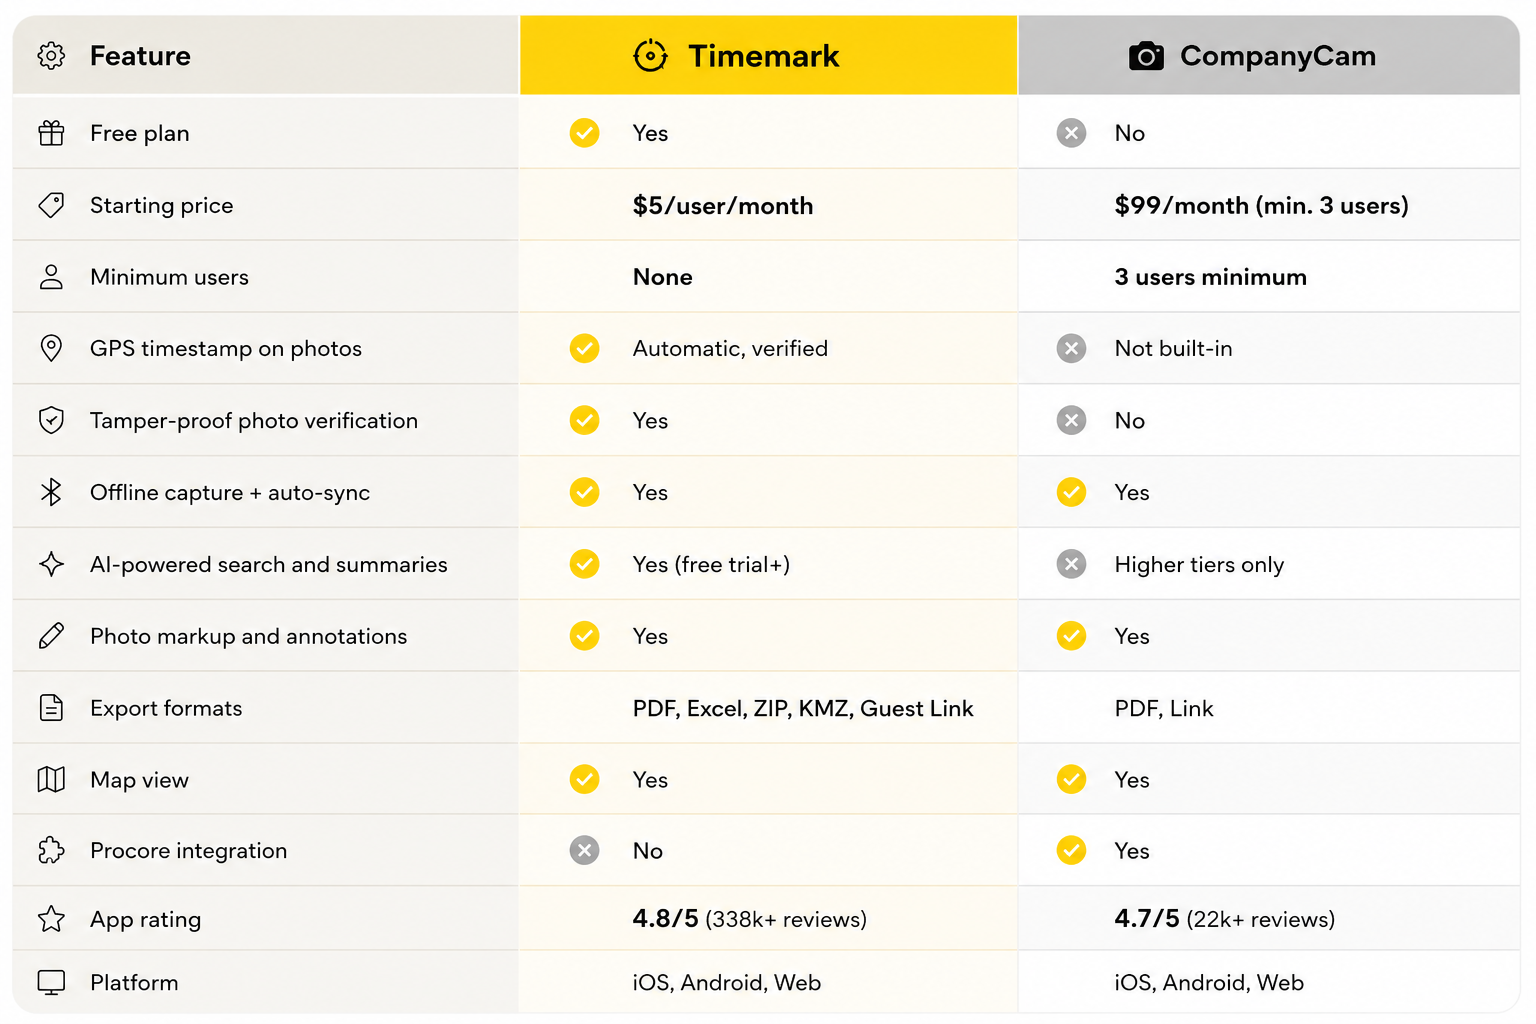The image size is (1536, 1024).
Task: Click the 'Platform' row label
Action: pyautogui.click(x=134, y=983)
